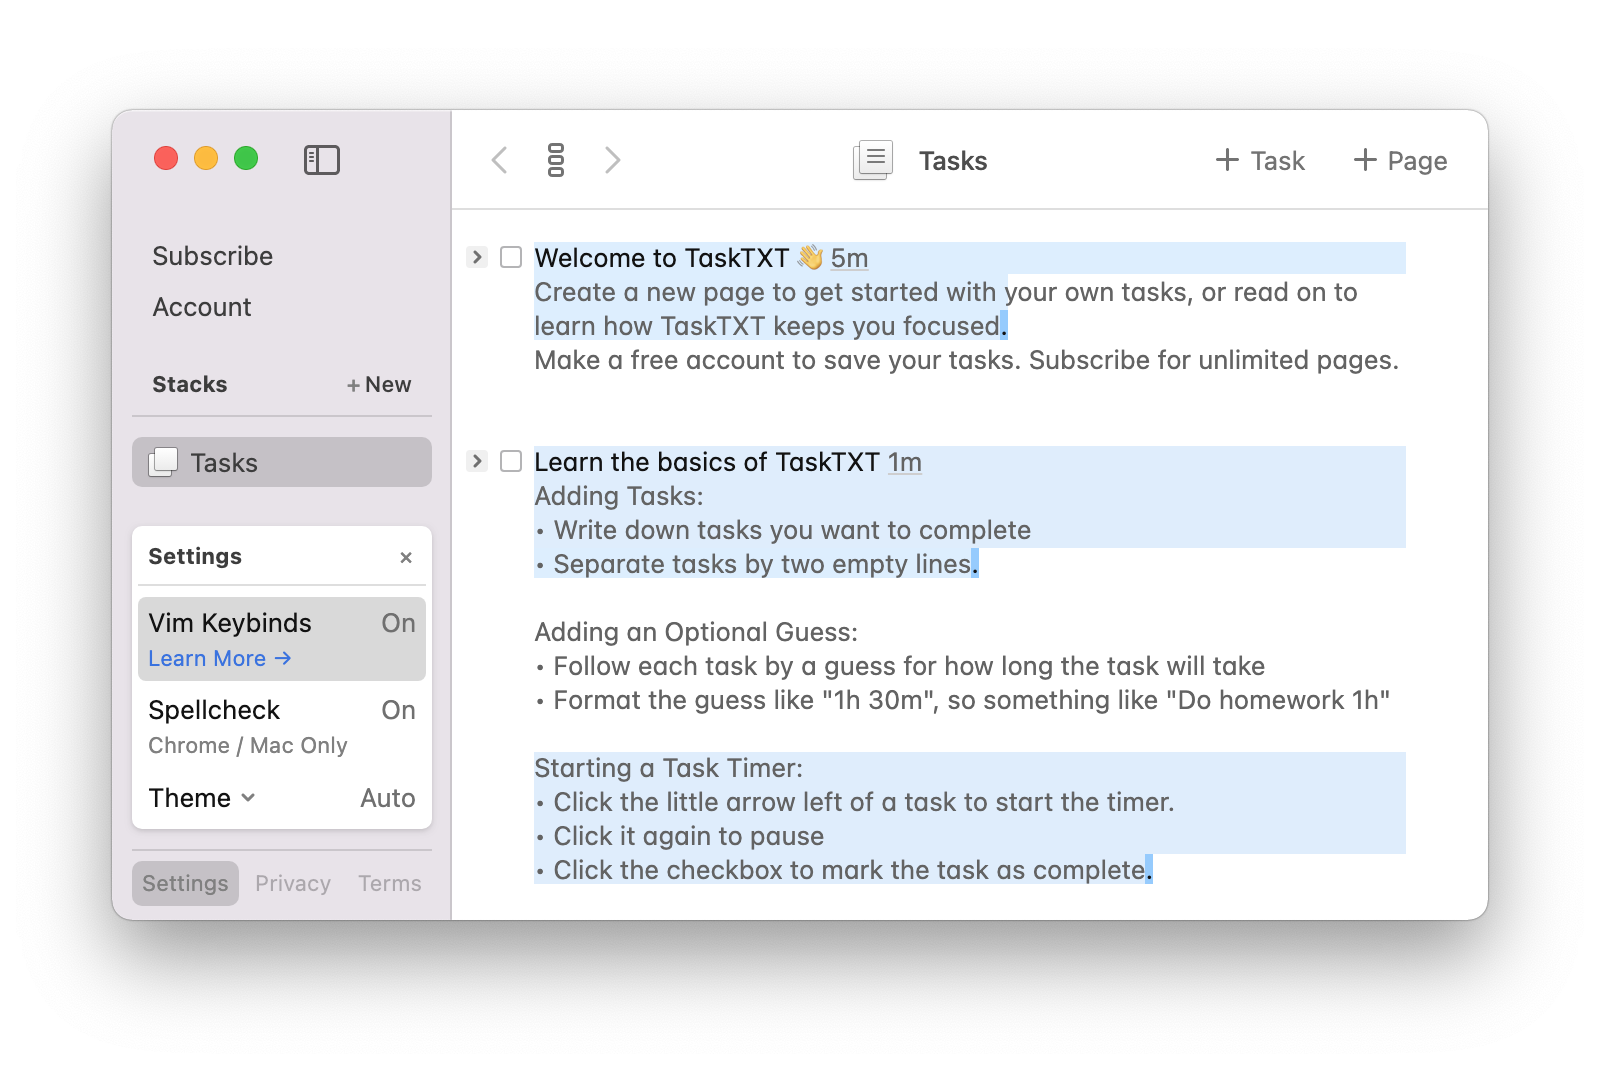1600x1068 pixels.
Task: Select the Tasks stack in sidebar
Action: pos(282,462)
